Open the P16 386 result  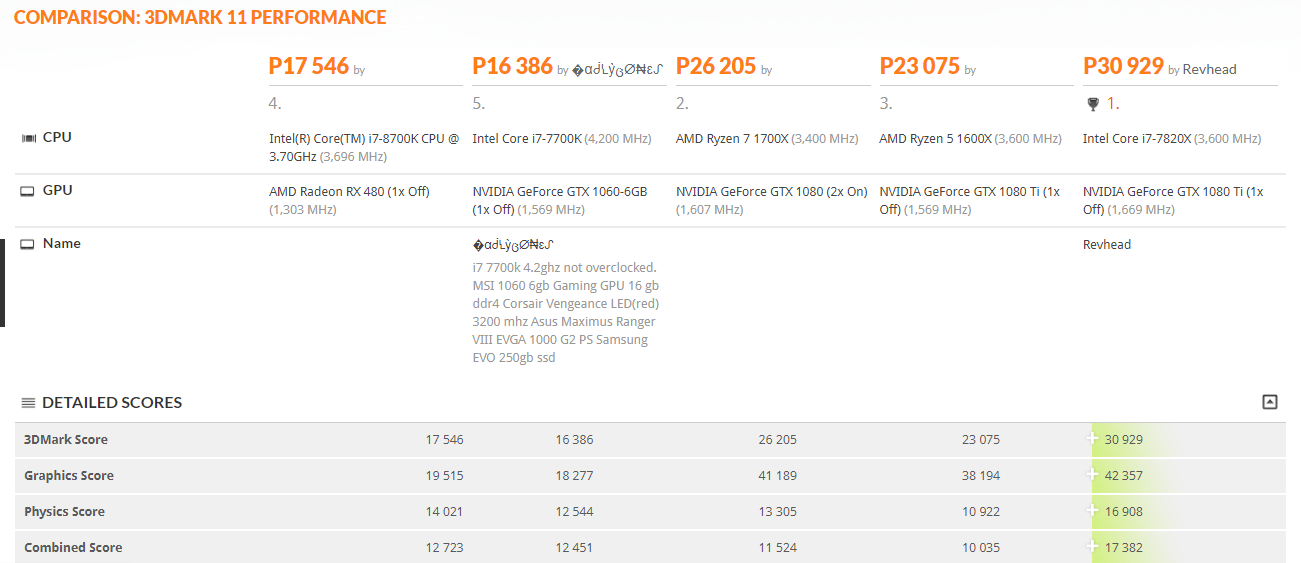tap(512, 67)
